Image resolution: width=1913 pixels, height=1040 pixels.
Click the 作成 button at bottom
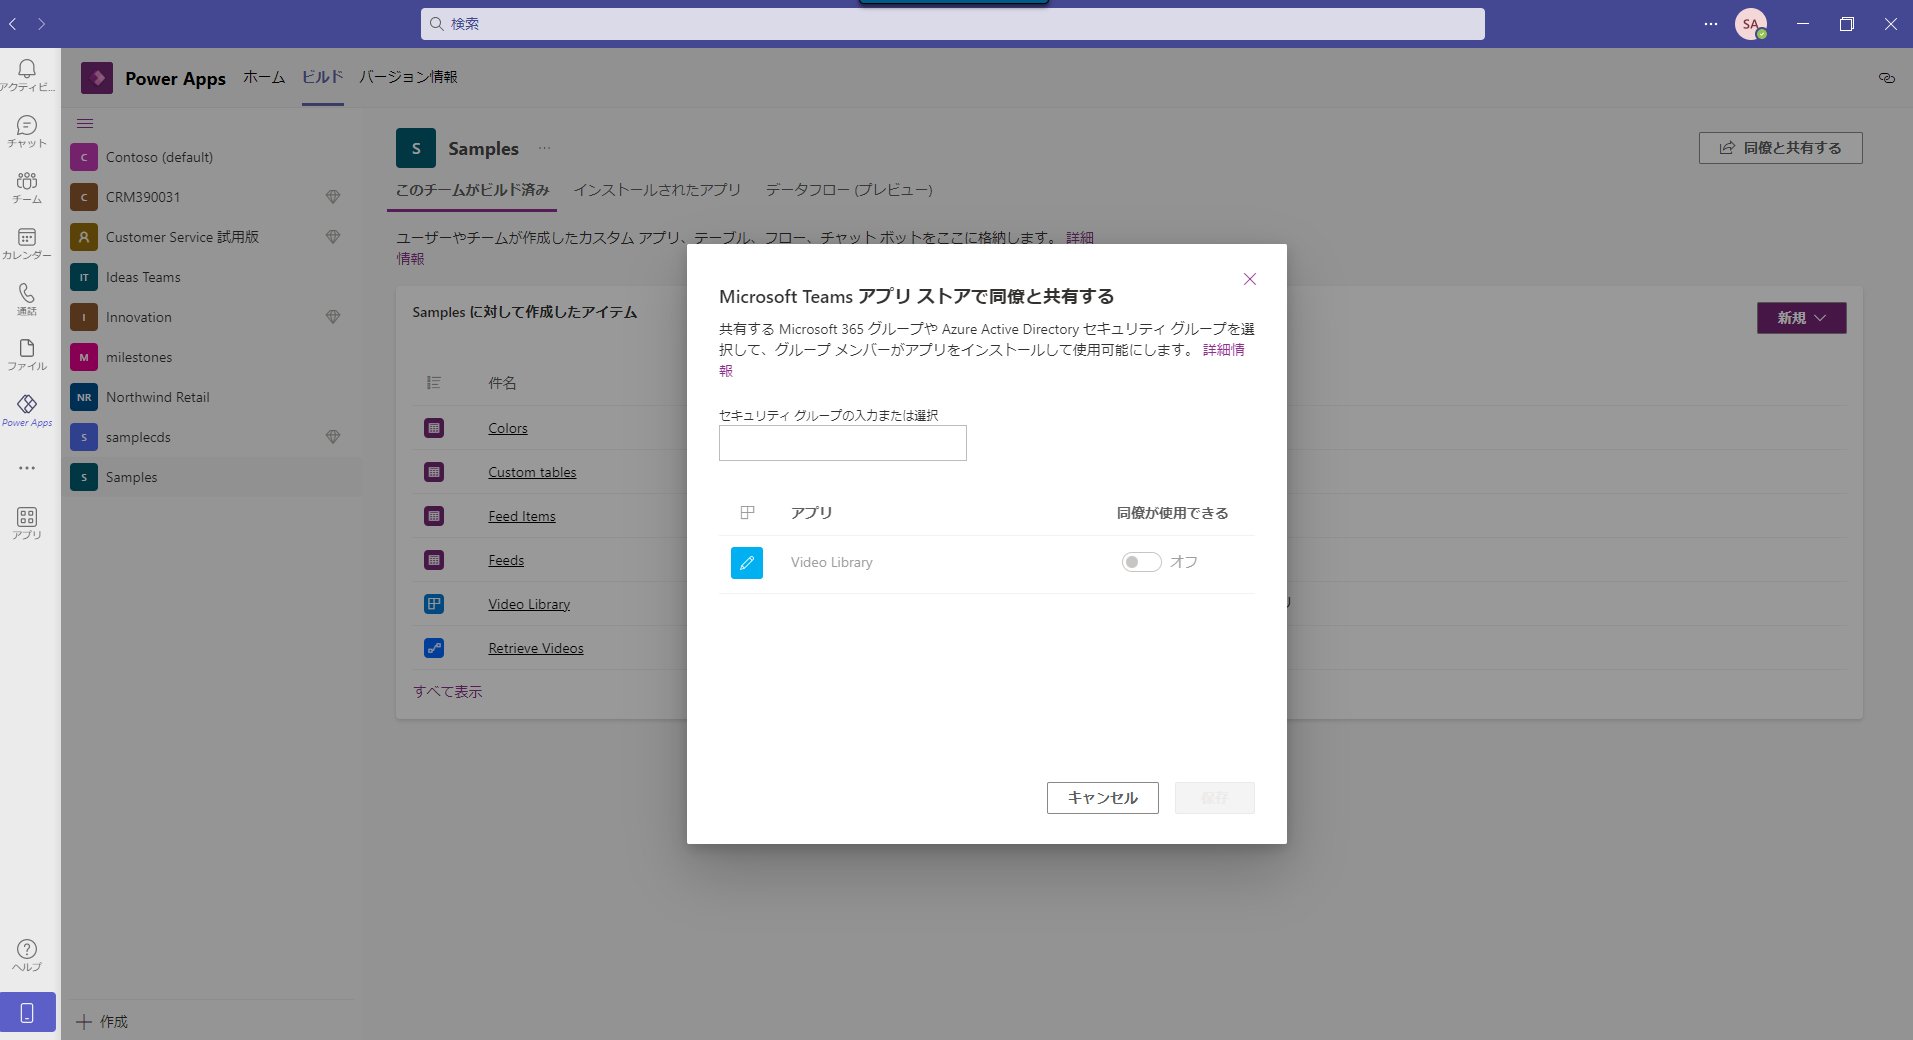pos(103,1021)
